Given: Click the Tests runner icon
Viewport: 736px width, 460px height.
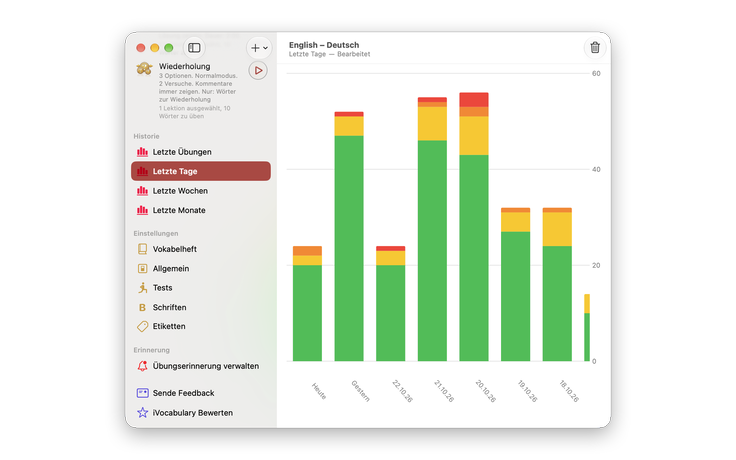Looking at the screenshot, I should click(142, 288).
